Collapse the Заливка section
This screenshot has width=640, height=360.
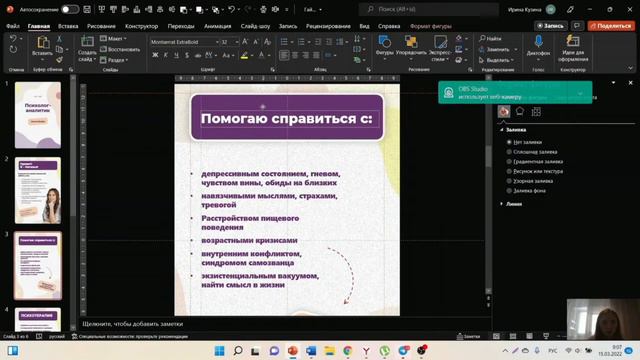[502, 130]
